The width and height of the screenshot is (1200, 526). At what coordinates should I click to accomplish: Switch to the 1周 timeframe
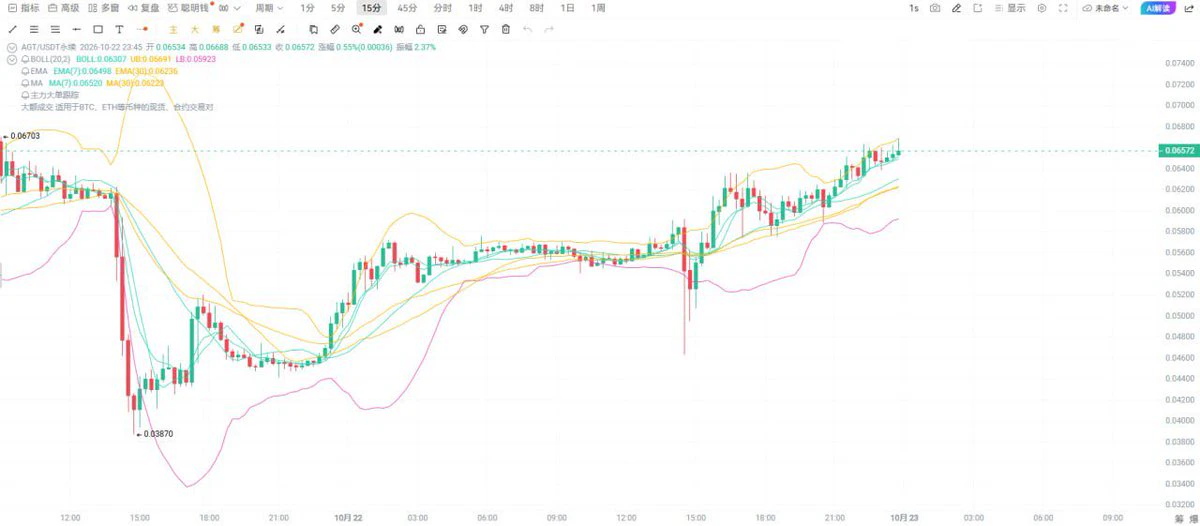597,8
